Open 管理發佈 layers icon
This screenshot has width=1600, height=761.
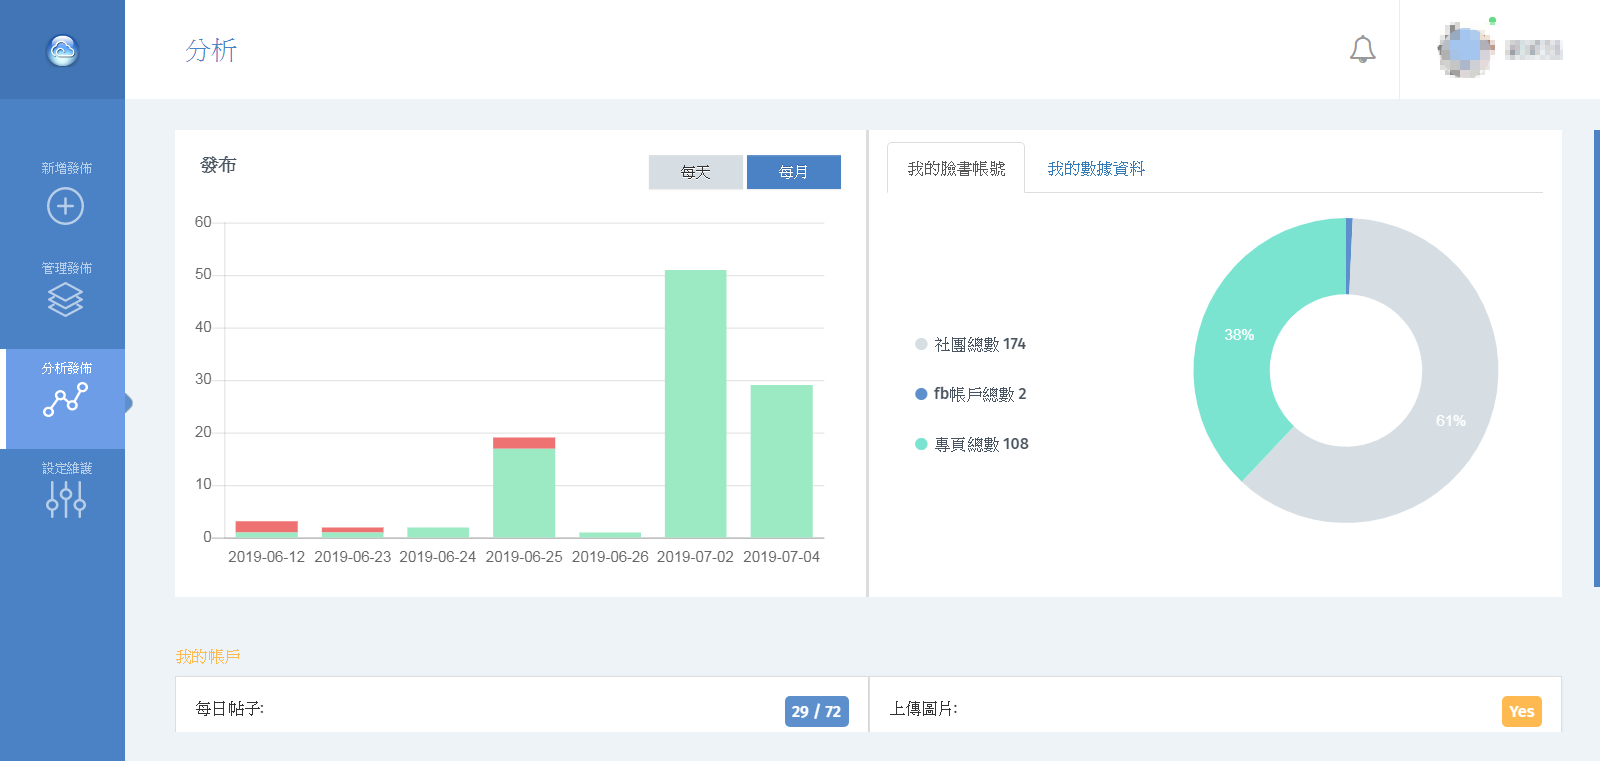click(65, 299)
